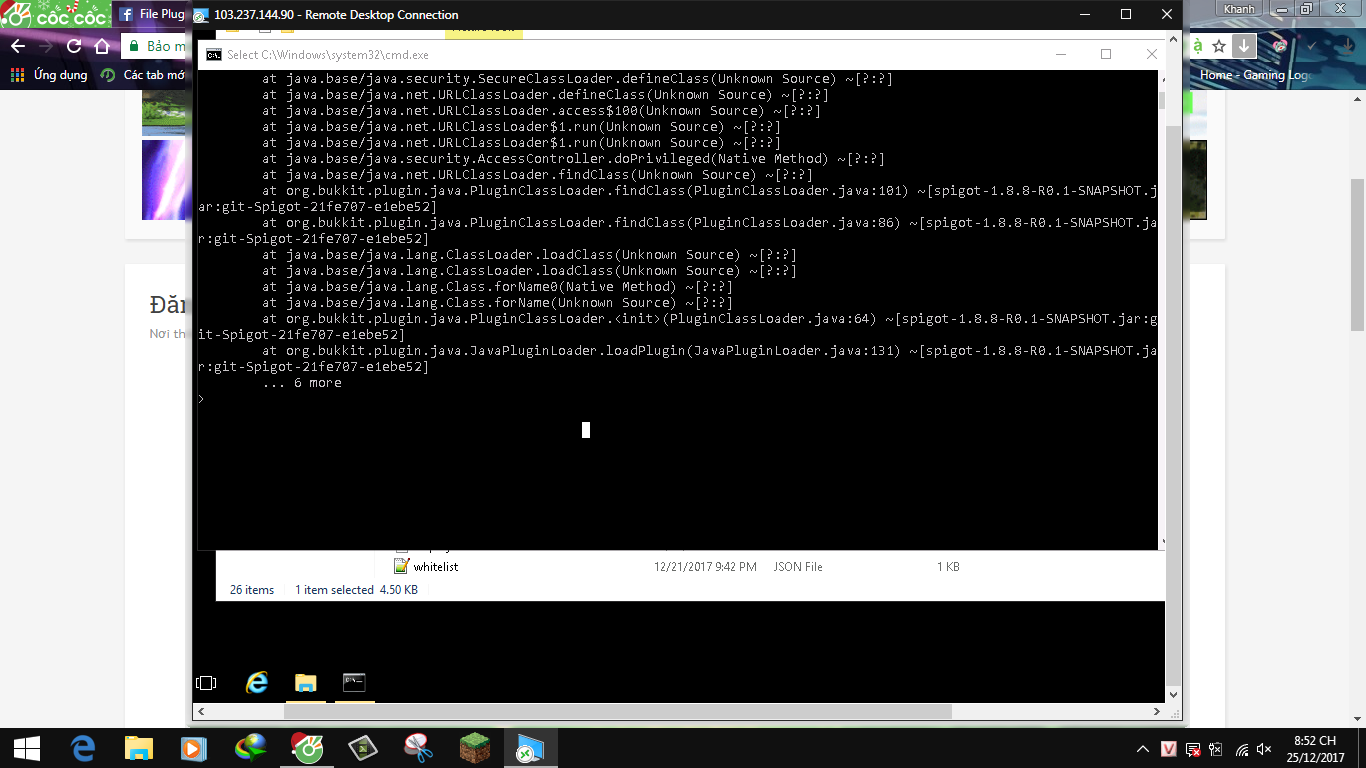Switch to Cốc Cốc browser on taskbar

pyautogui.click(x=306, y=748)
